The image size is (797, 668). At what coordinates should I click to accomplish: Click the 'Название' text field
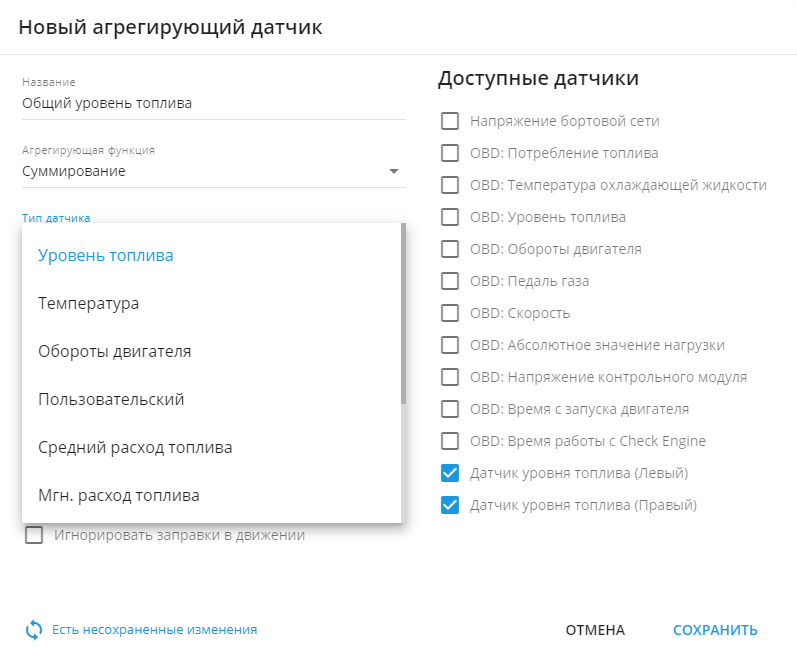213,103
